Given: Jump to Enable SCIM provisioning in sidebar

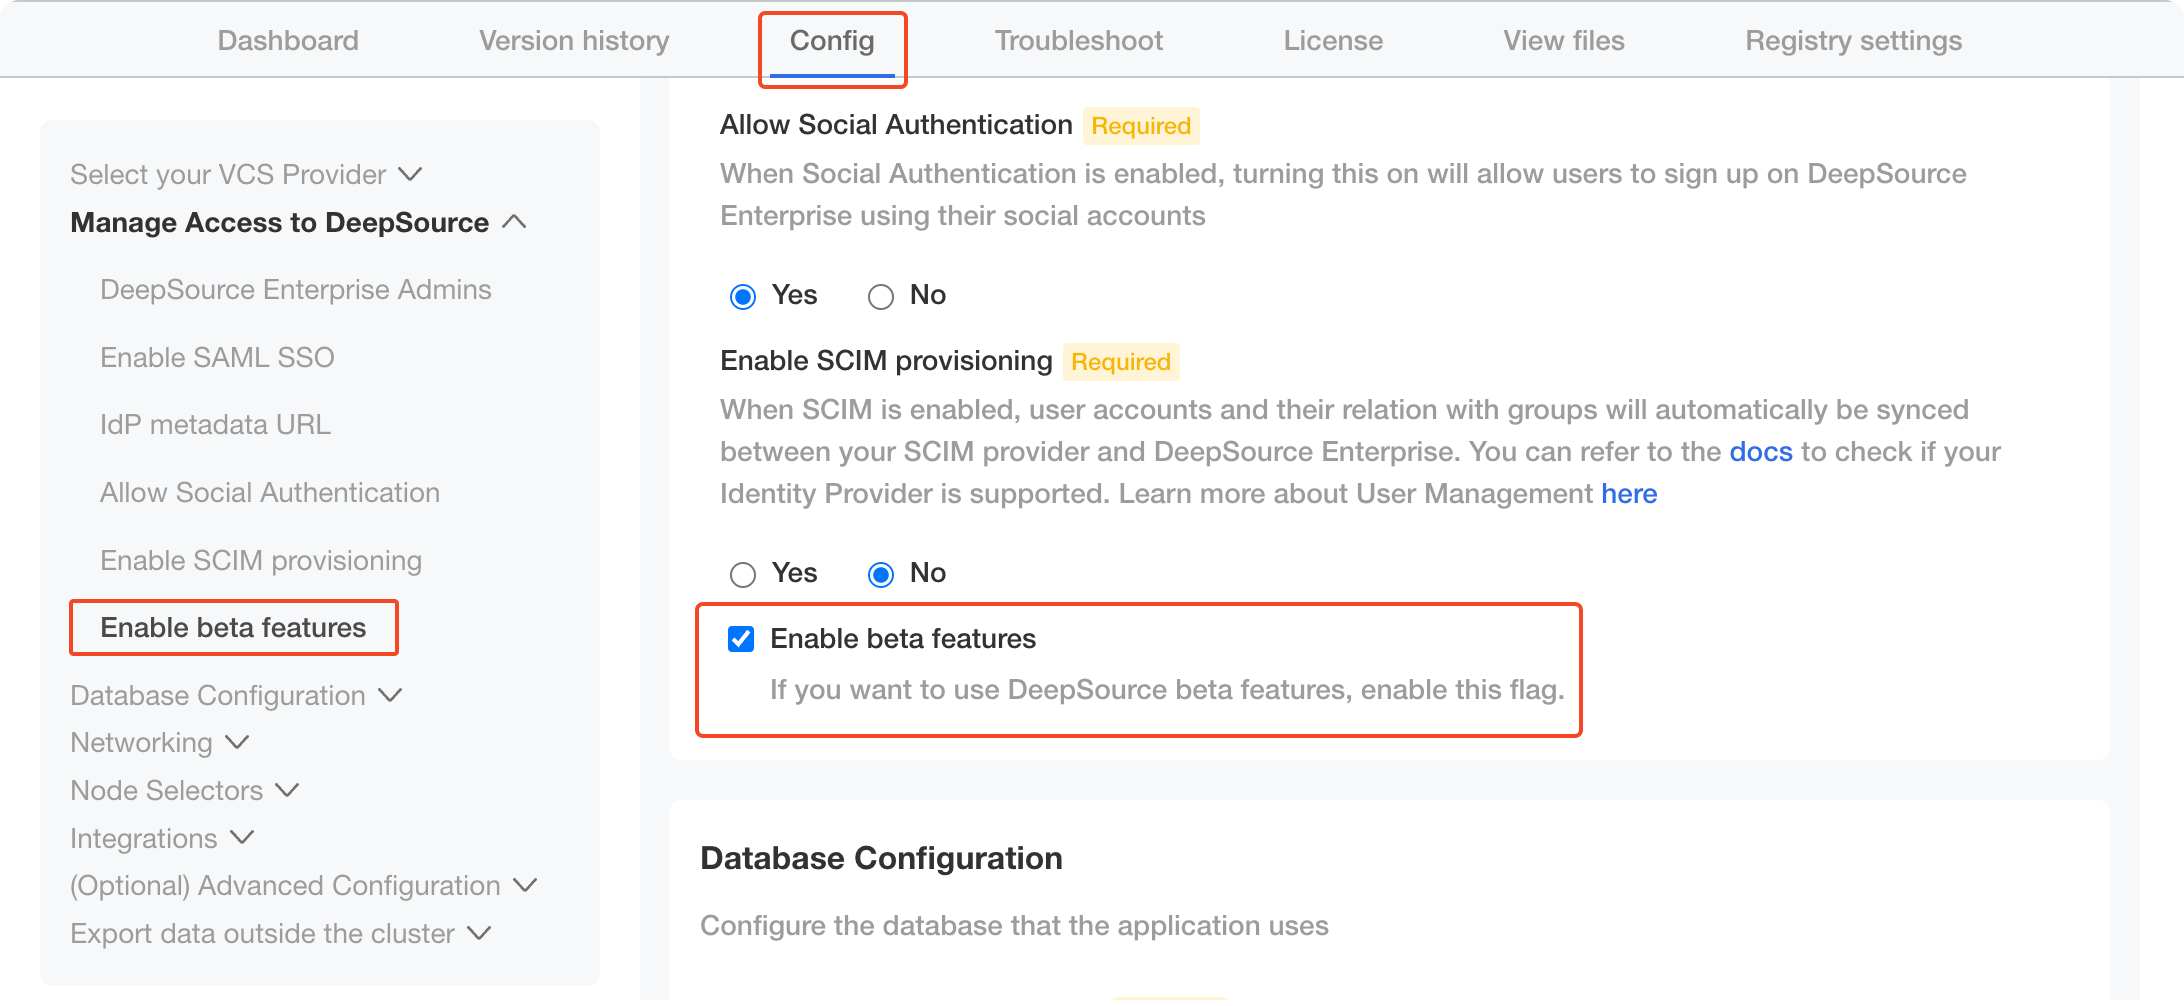Looking at the screenshot, I should (261, 560).
